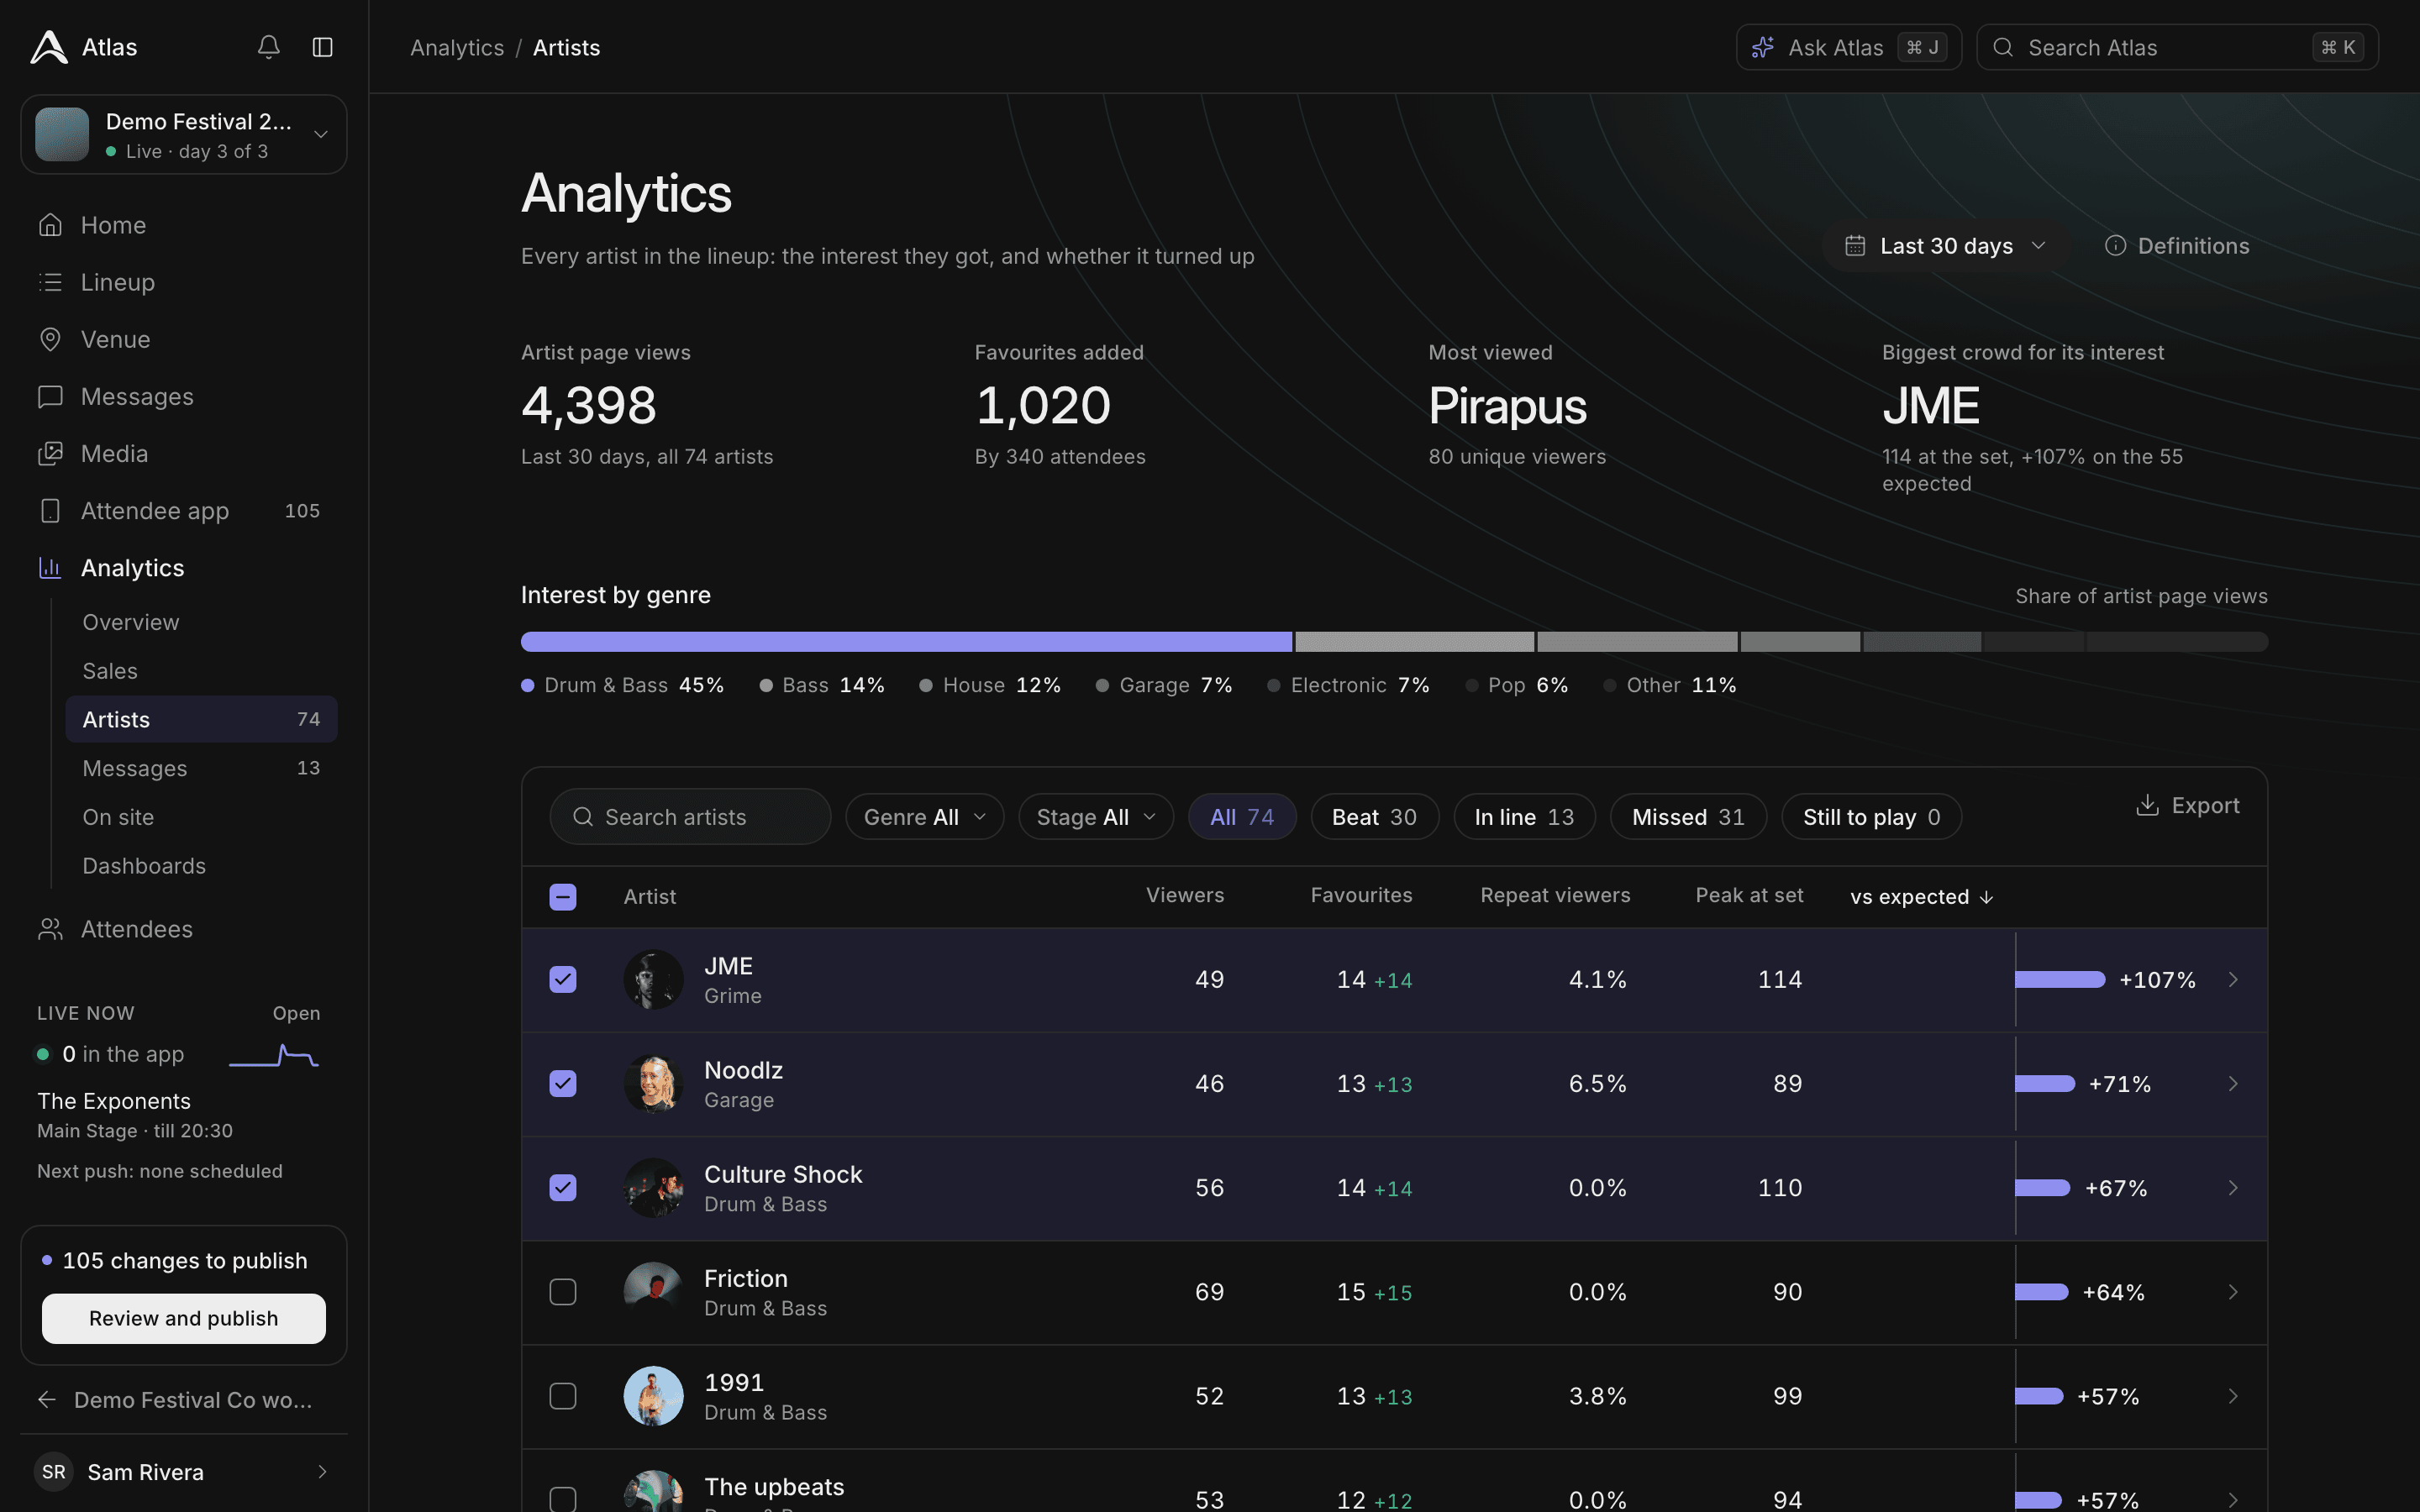Uncheck the Noodlz row checkbox
Screen dimensions: 2420x1512
[x=563, y=1083]
